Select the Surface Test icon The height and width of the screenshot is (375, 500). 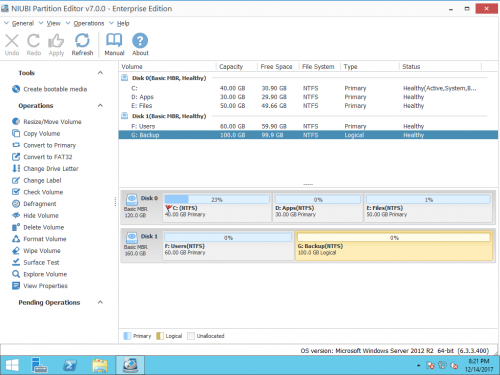click(x=16, y=262)
